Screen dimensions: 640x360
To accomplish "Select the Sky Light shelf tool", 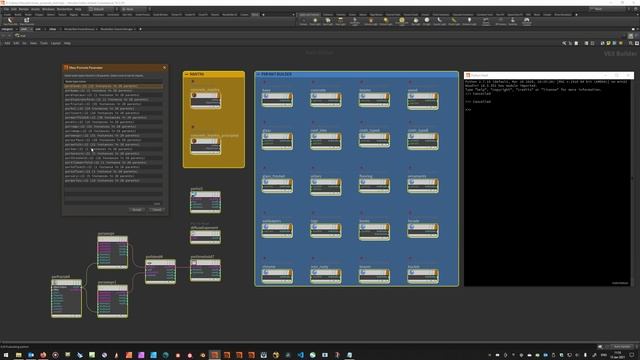I will (416, 21).
